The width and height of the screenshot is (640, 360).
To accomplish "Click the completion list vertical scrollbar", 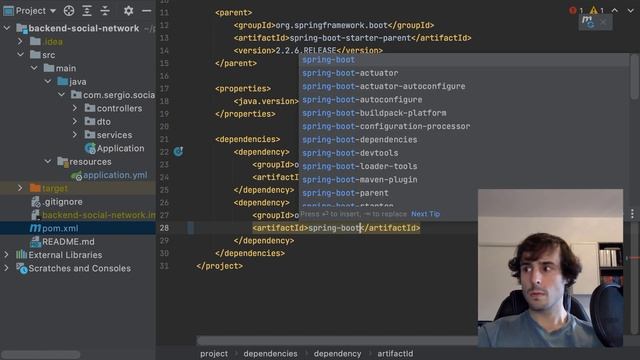I will click(634, 77).
